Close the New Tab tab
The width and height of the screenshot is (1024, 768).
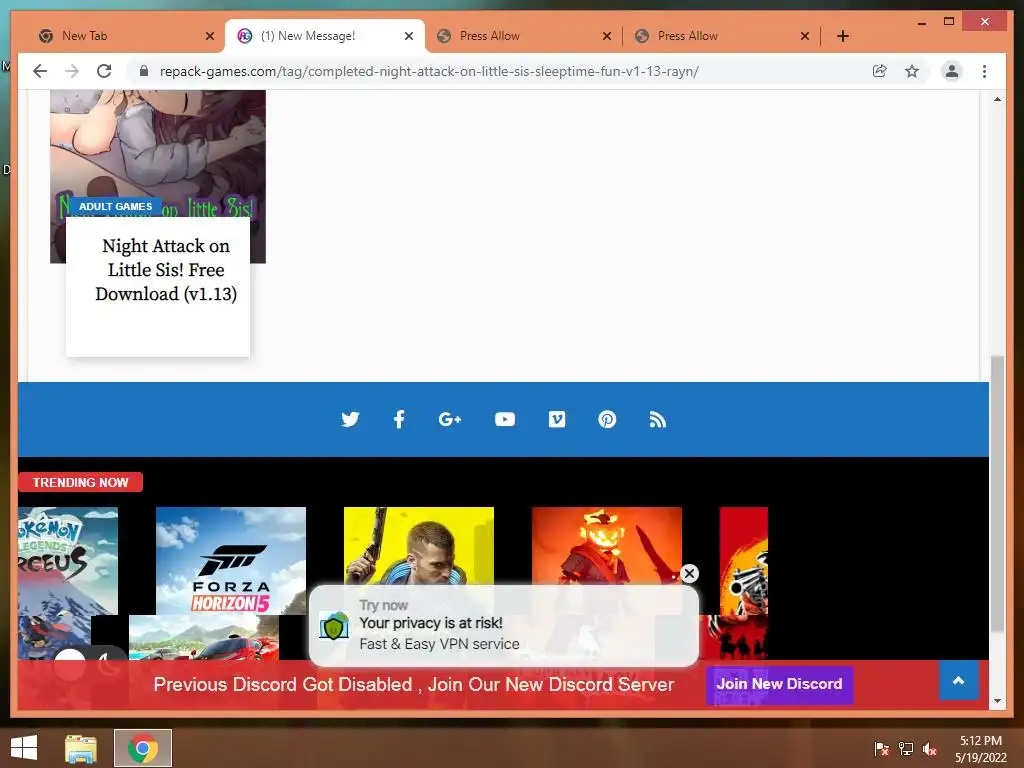[x=210, y=36]
